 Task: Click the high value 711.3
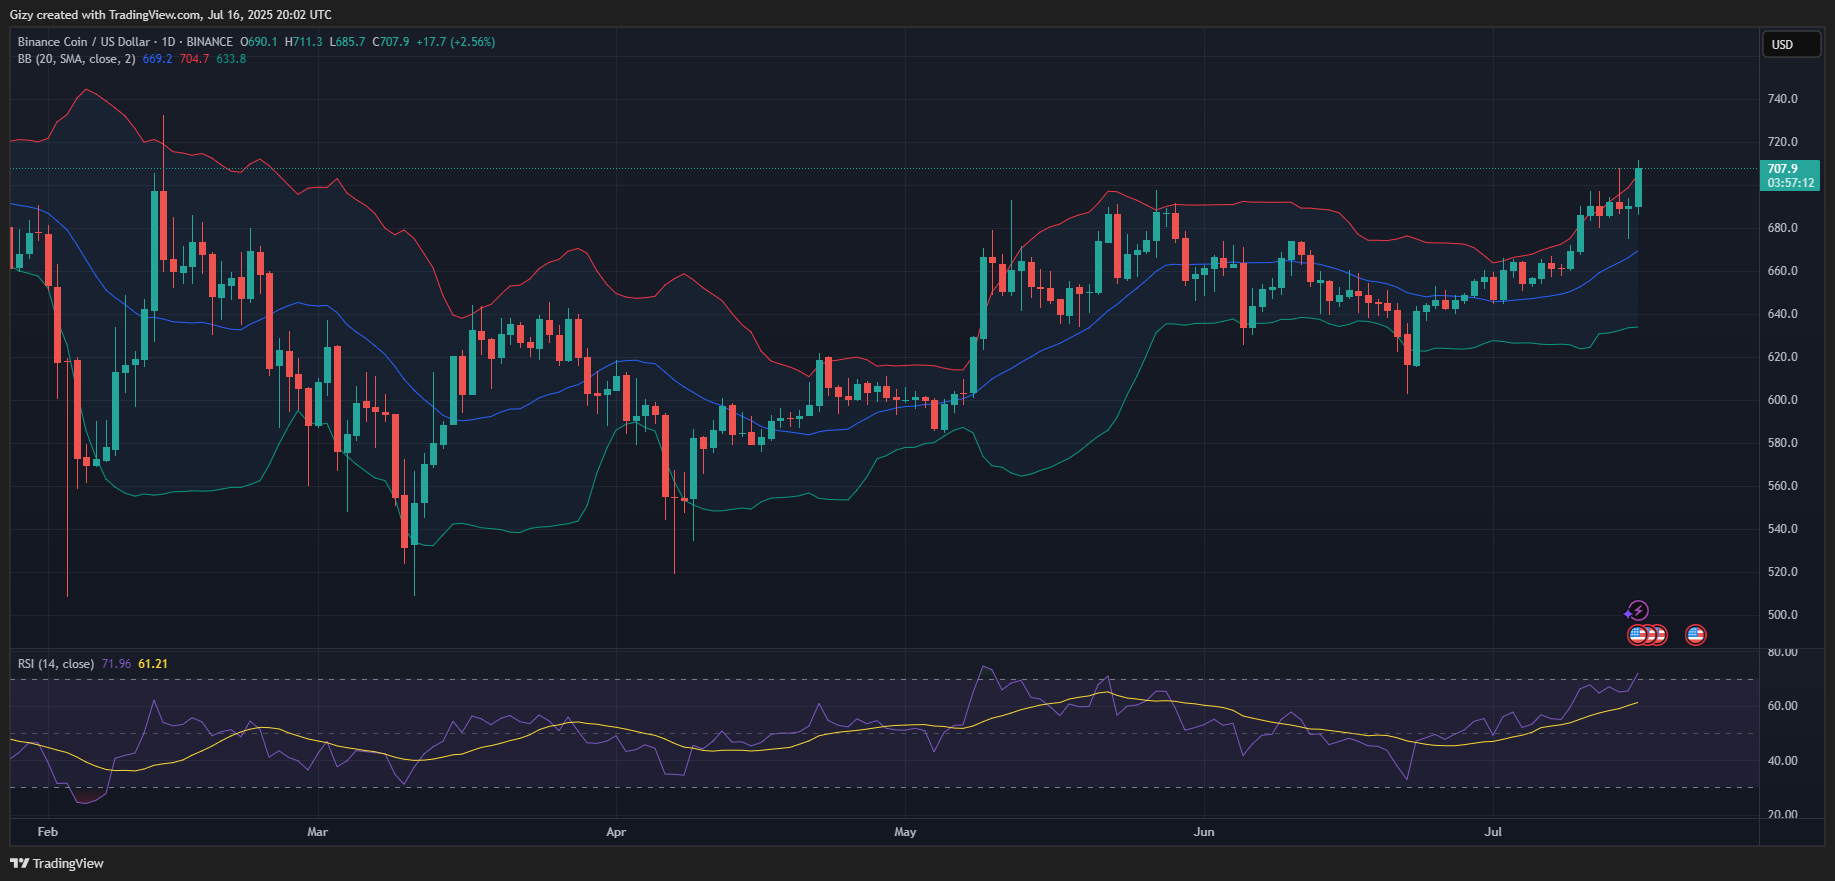[308, 42]
